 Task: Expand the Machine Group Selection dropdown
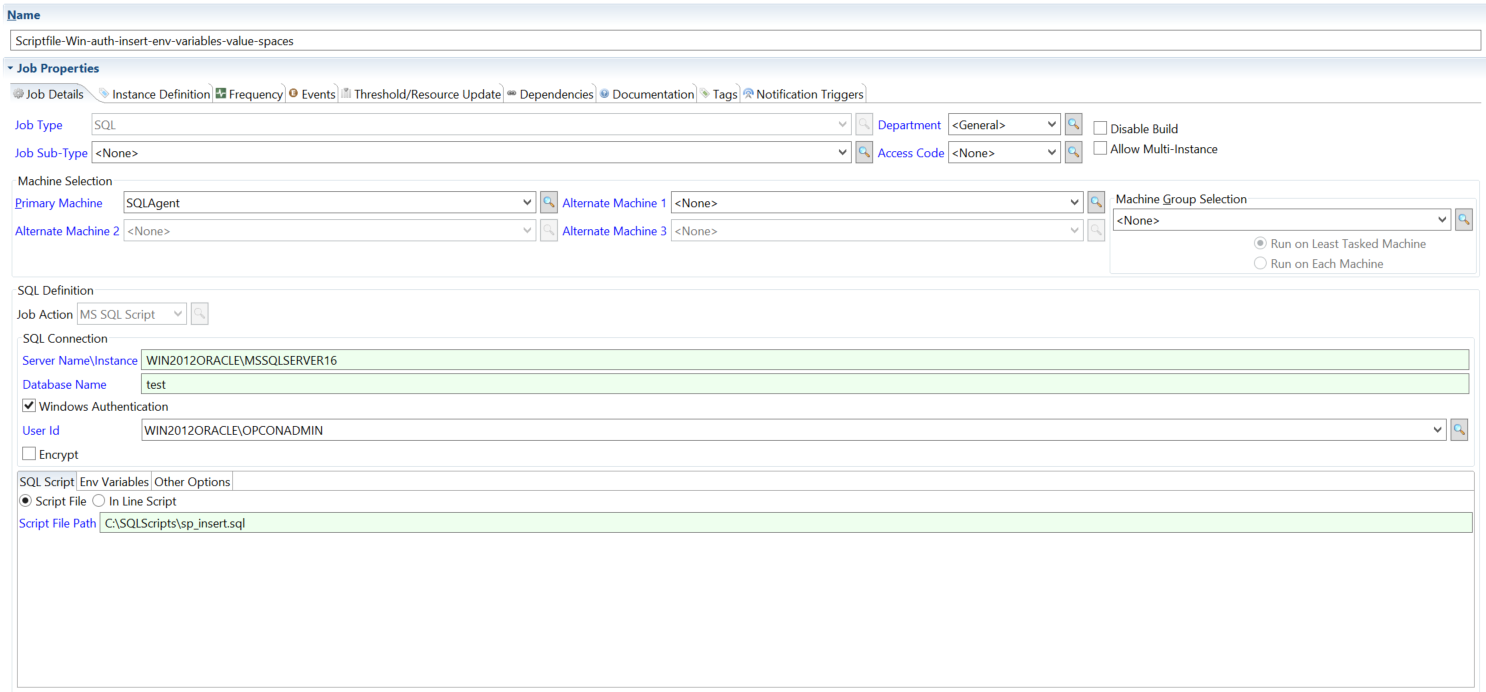1442,220
